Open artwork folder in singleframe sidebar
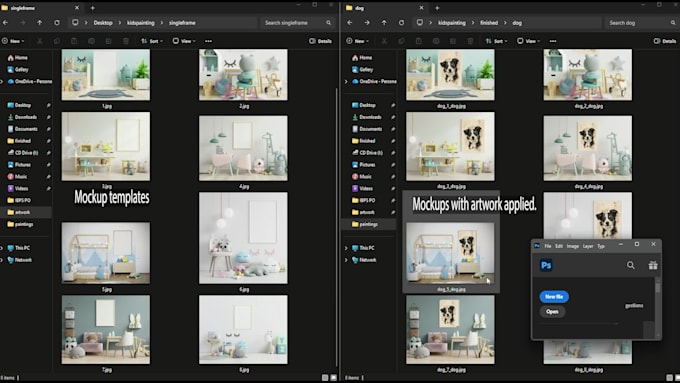Screen dimensions: 680x383 pyautogui.click(x=23, y=212)
